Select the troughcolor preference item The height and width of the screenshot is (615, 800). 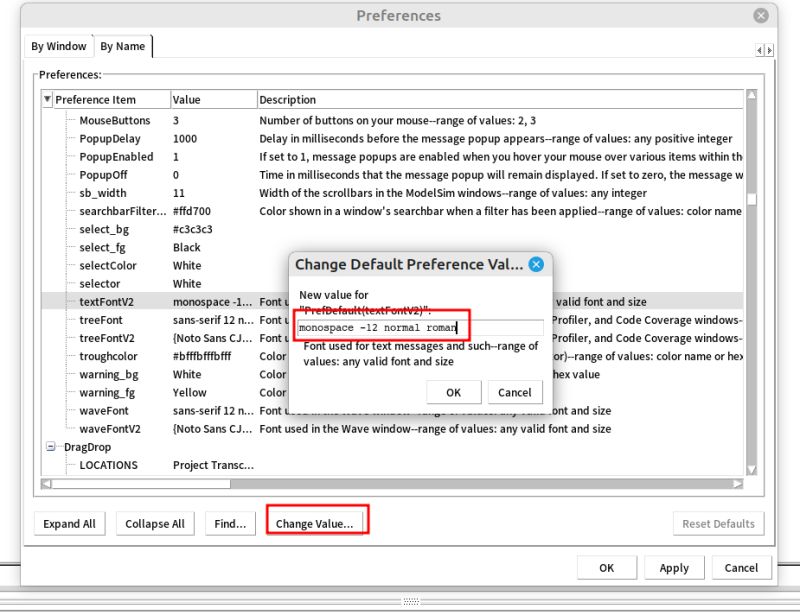(108, 356)
